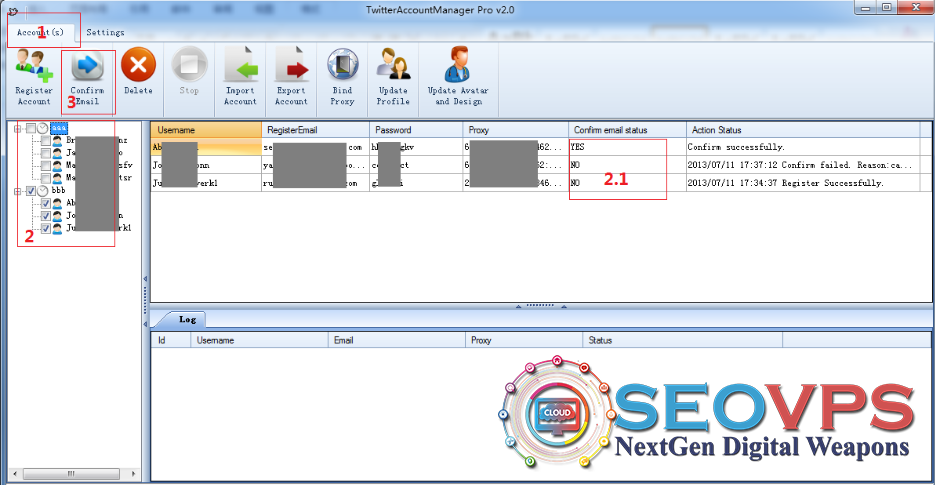
Task: Click the YES confirm status cell
Action: coord(627,147)
